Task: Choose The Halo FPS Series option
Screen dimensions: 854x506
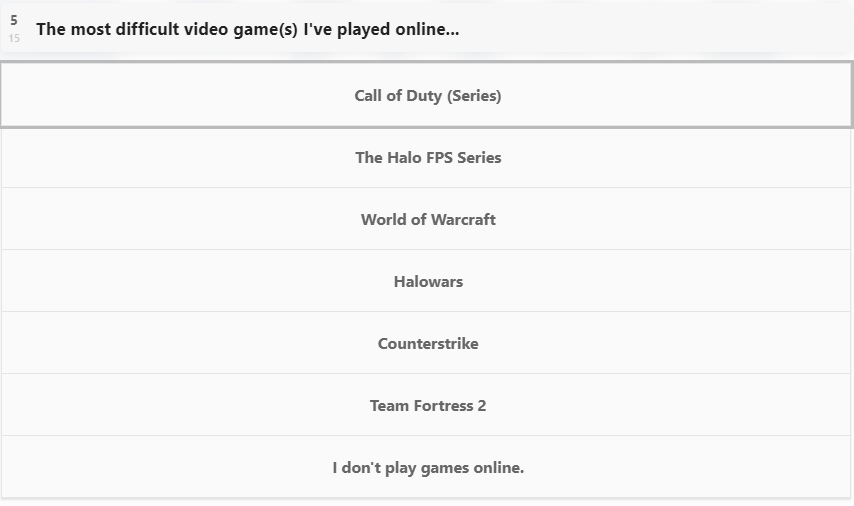Action: pyautogui.click(x=427, y=157)
